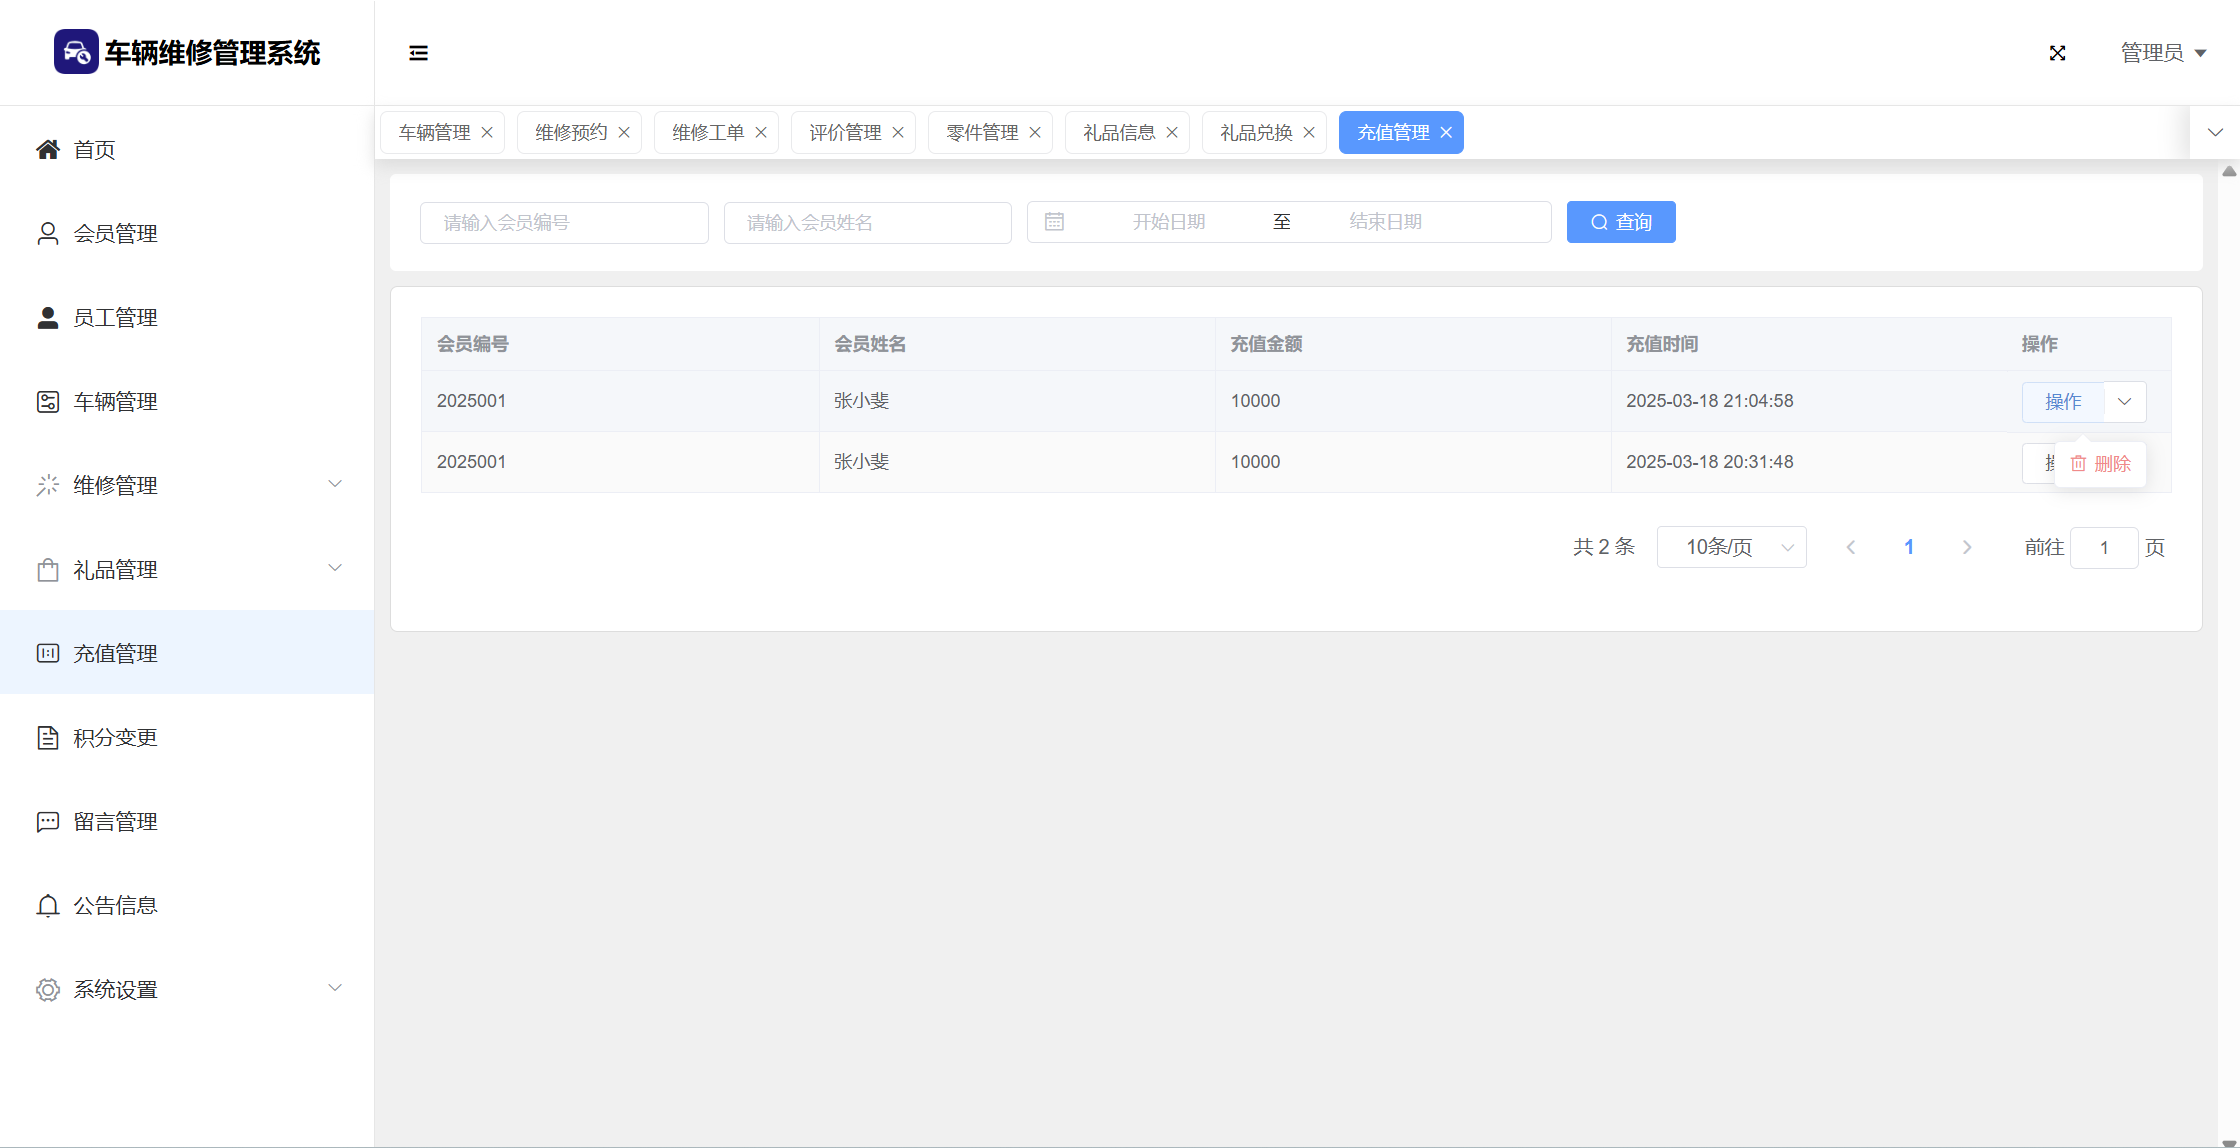Click the 操作 button in the first row
This screenshot has height=1148, width=2240.
[x=2062, y=402]
